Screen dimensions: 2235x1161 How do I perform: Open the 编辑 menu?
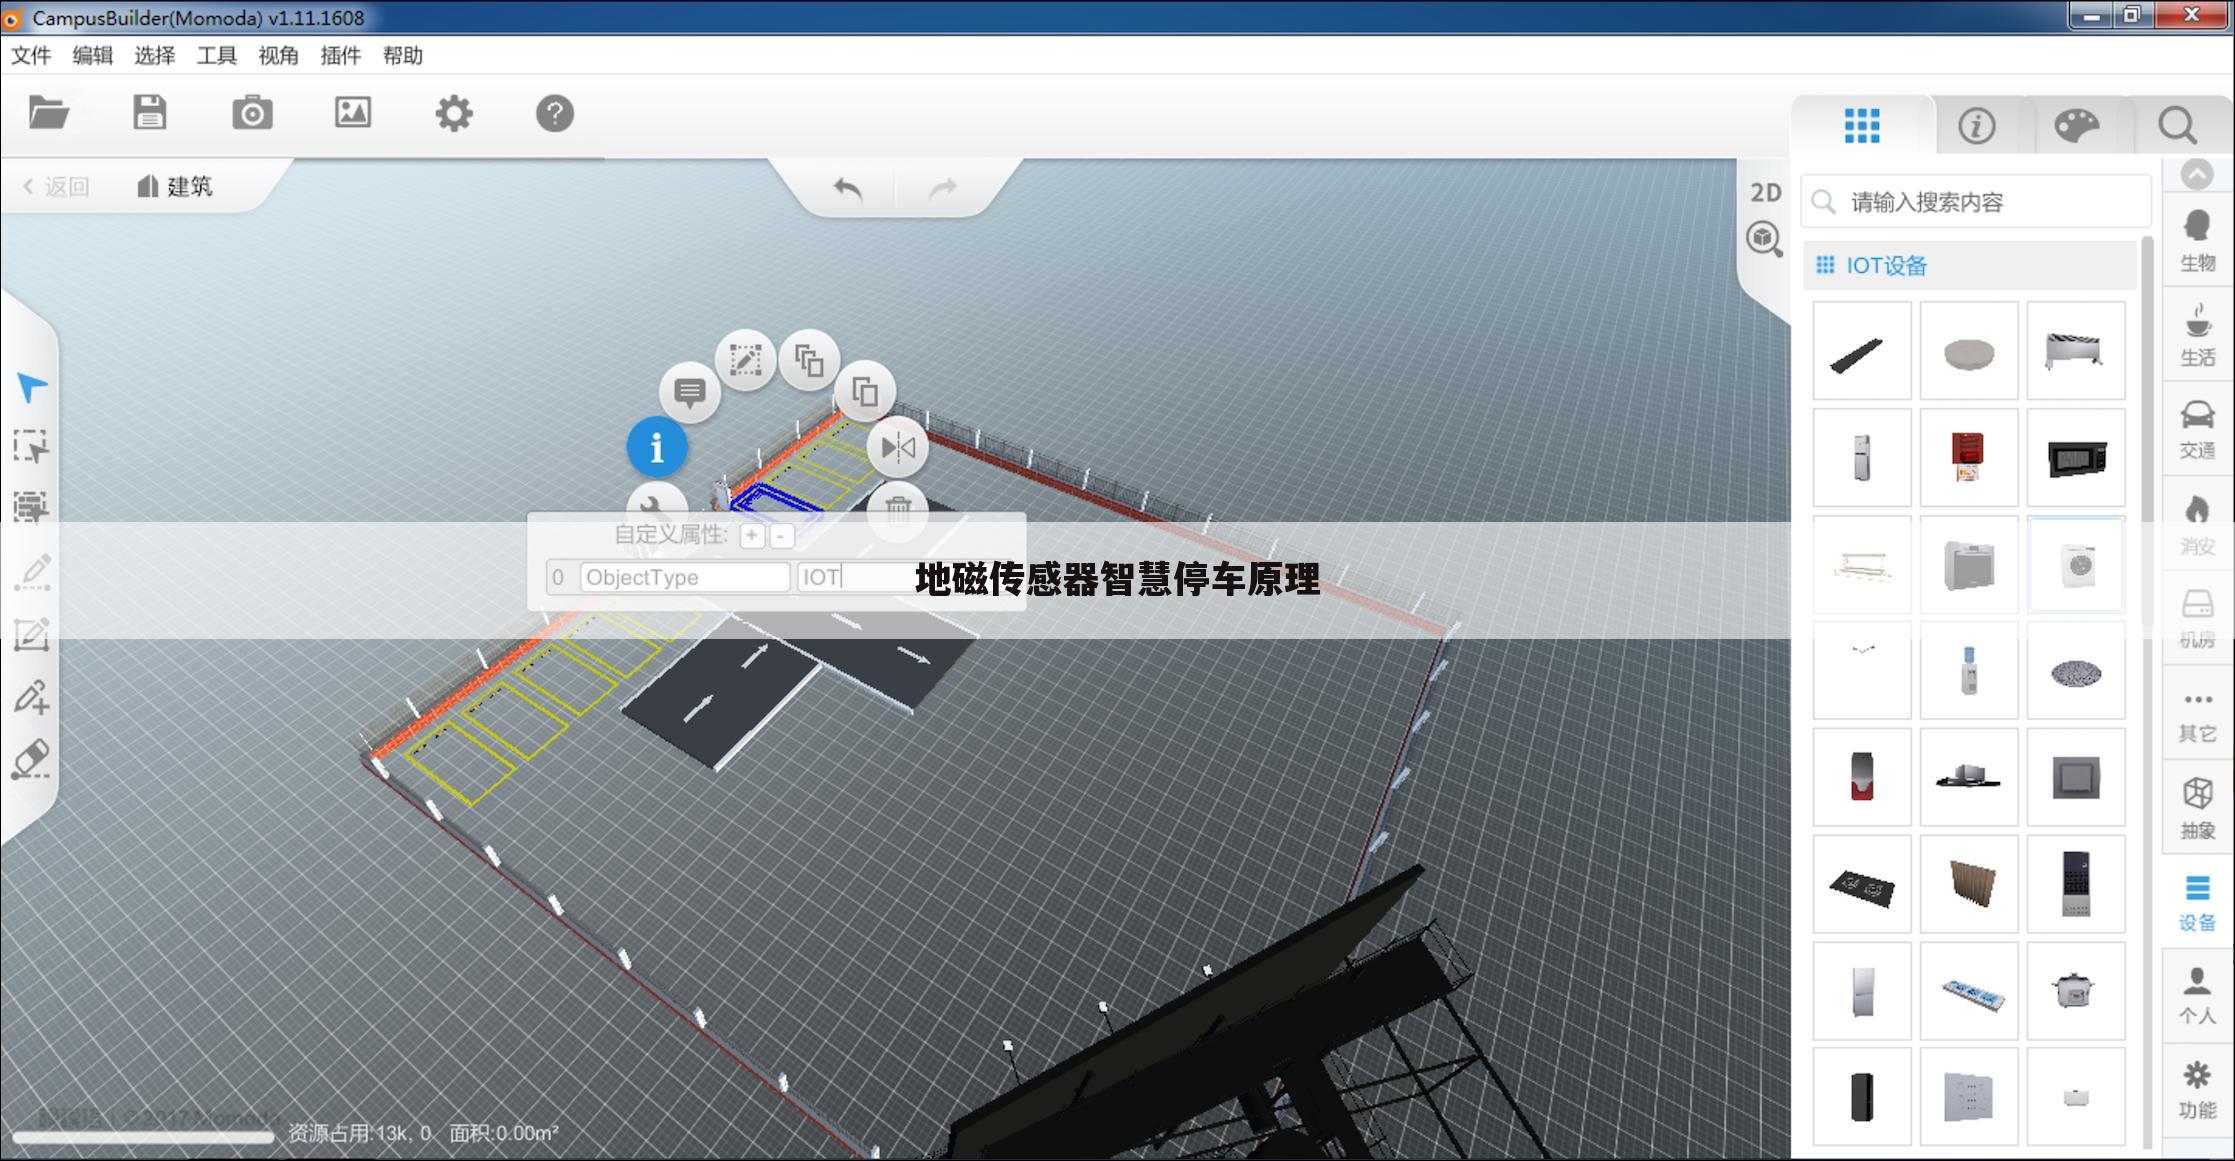tap(93, 56)
